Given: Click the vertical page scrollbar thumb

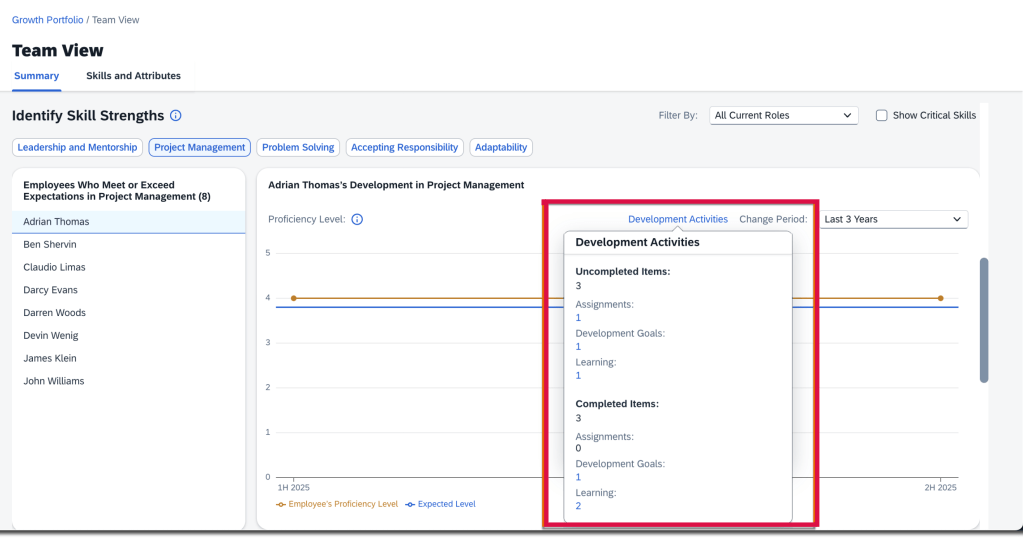Looking at the screenshot, I should click(984, 320).
